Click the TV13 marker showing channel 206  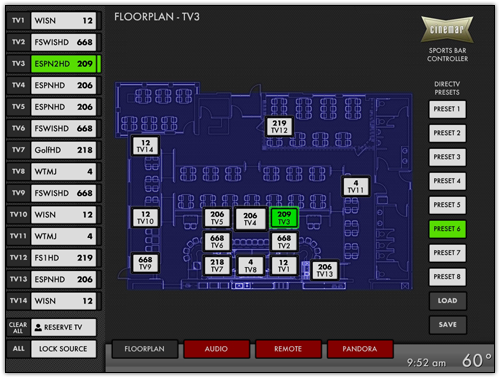pyautogui.click(x=325, y=270)
